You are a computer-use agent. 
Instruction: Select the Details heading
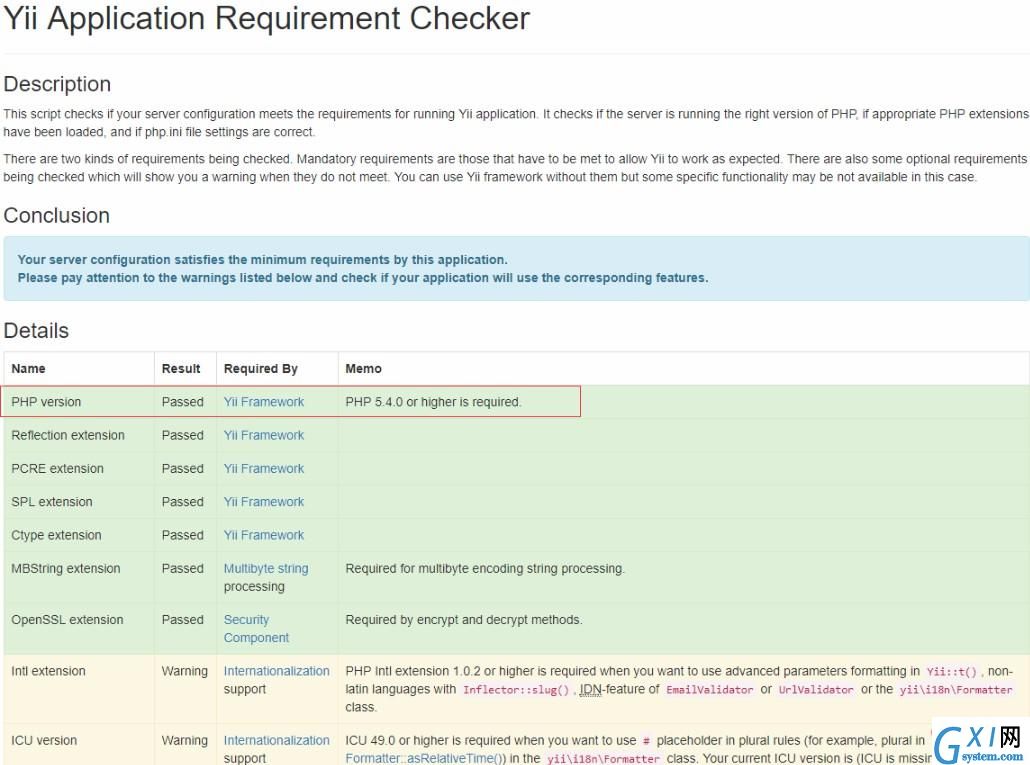(x=36, y=330)
